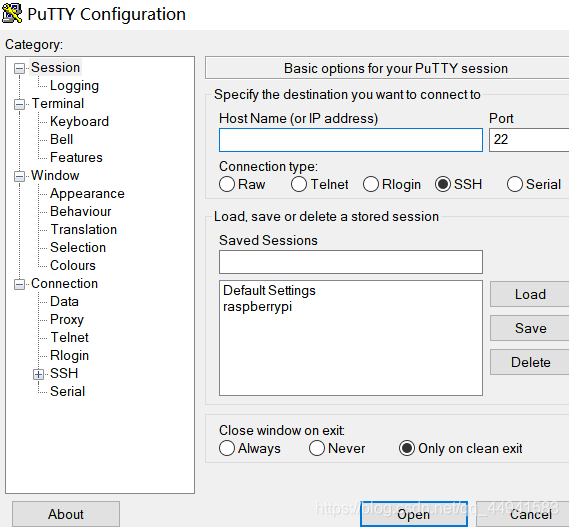Open the Telnet category in tree
The height and width of the screenshot is (527, 569).
69,338
